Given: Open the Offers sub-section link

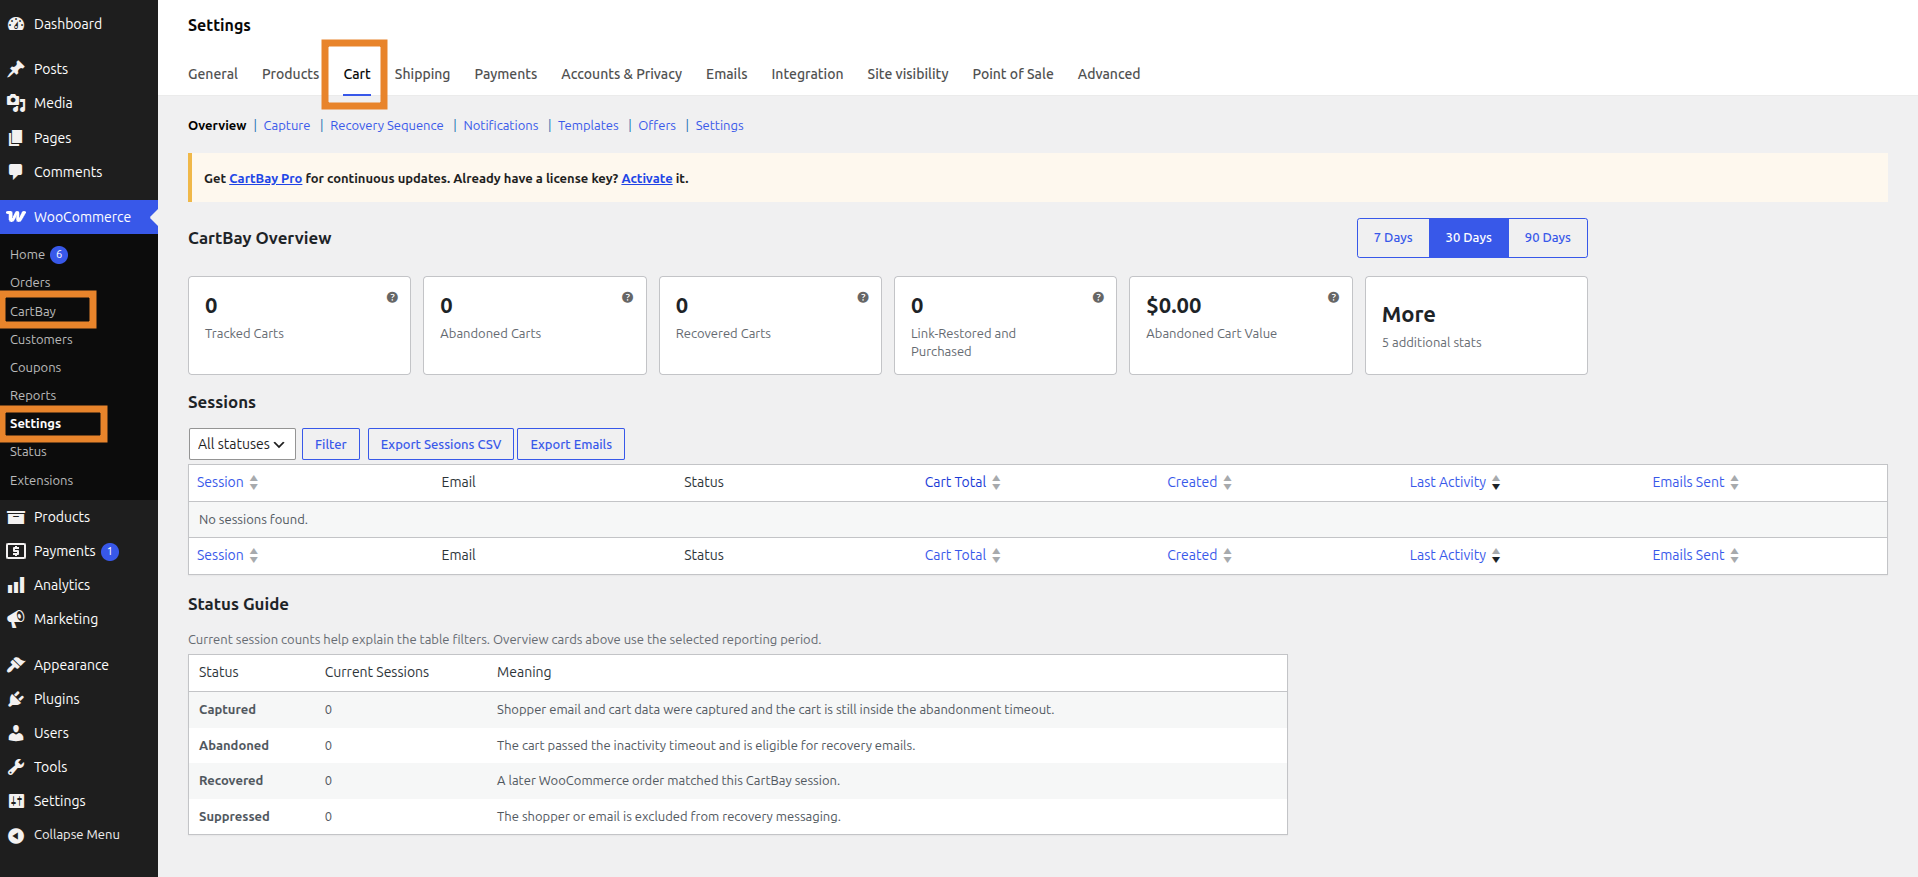Looking at the screenshot, I should [657, 126].
